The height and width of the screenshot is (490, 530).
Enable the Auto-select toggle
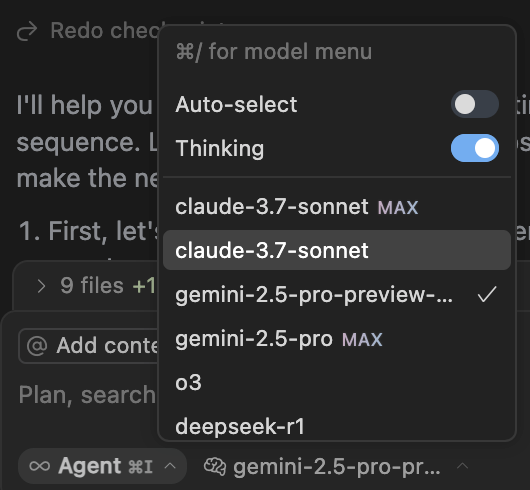[475, 104]
